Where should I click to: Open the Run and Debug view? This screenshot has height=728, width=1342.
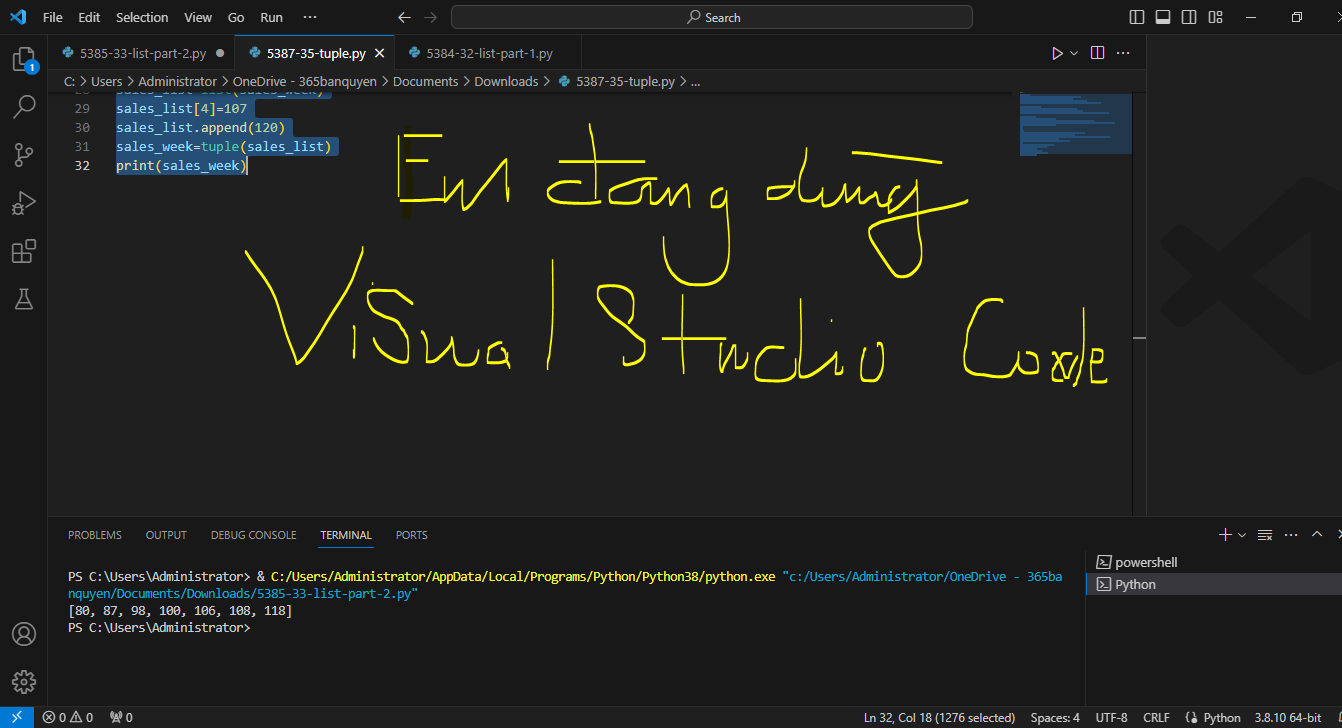coord(24,203)
